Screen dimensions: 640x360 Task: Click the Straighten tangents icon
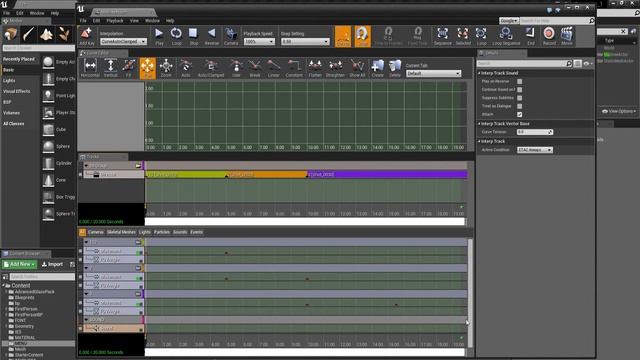pos(335,68)
